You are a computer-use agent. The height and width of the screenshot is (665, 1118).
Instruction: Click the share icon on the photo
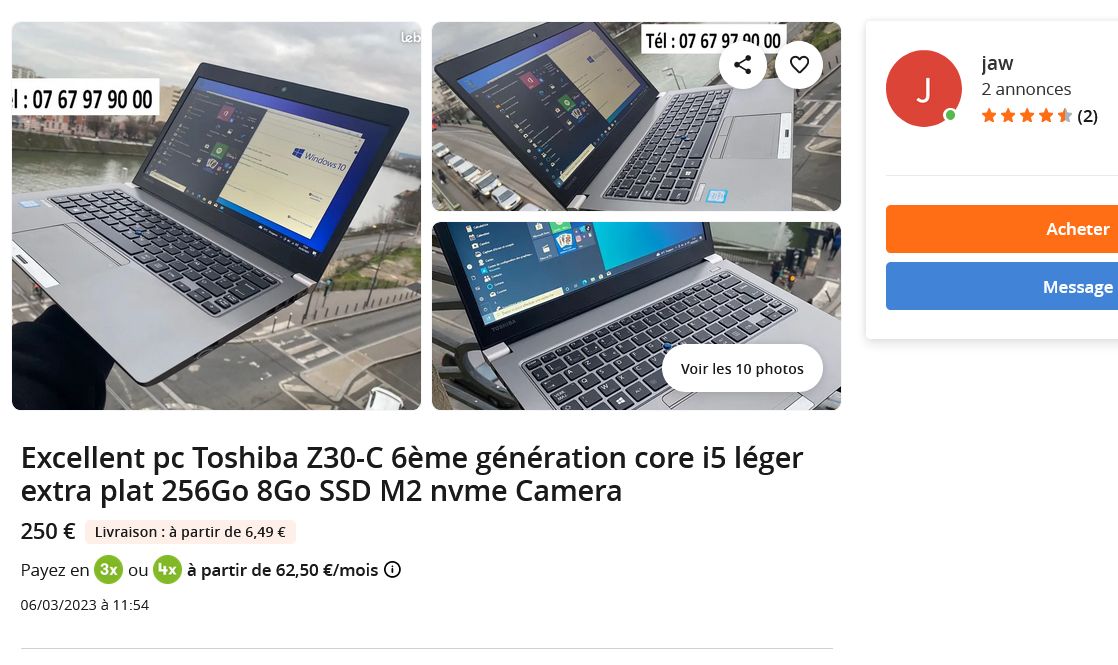[x=742, y=65]
